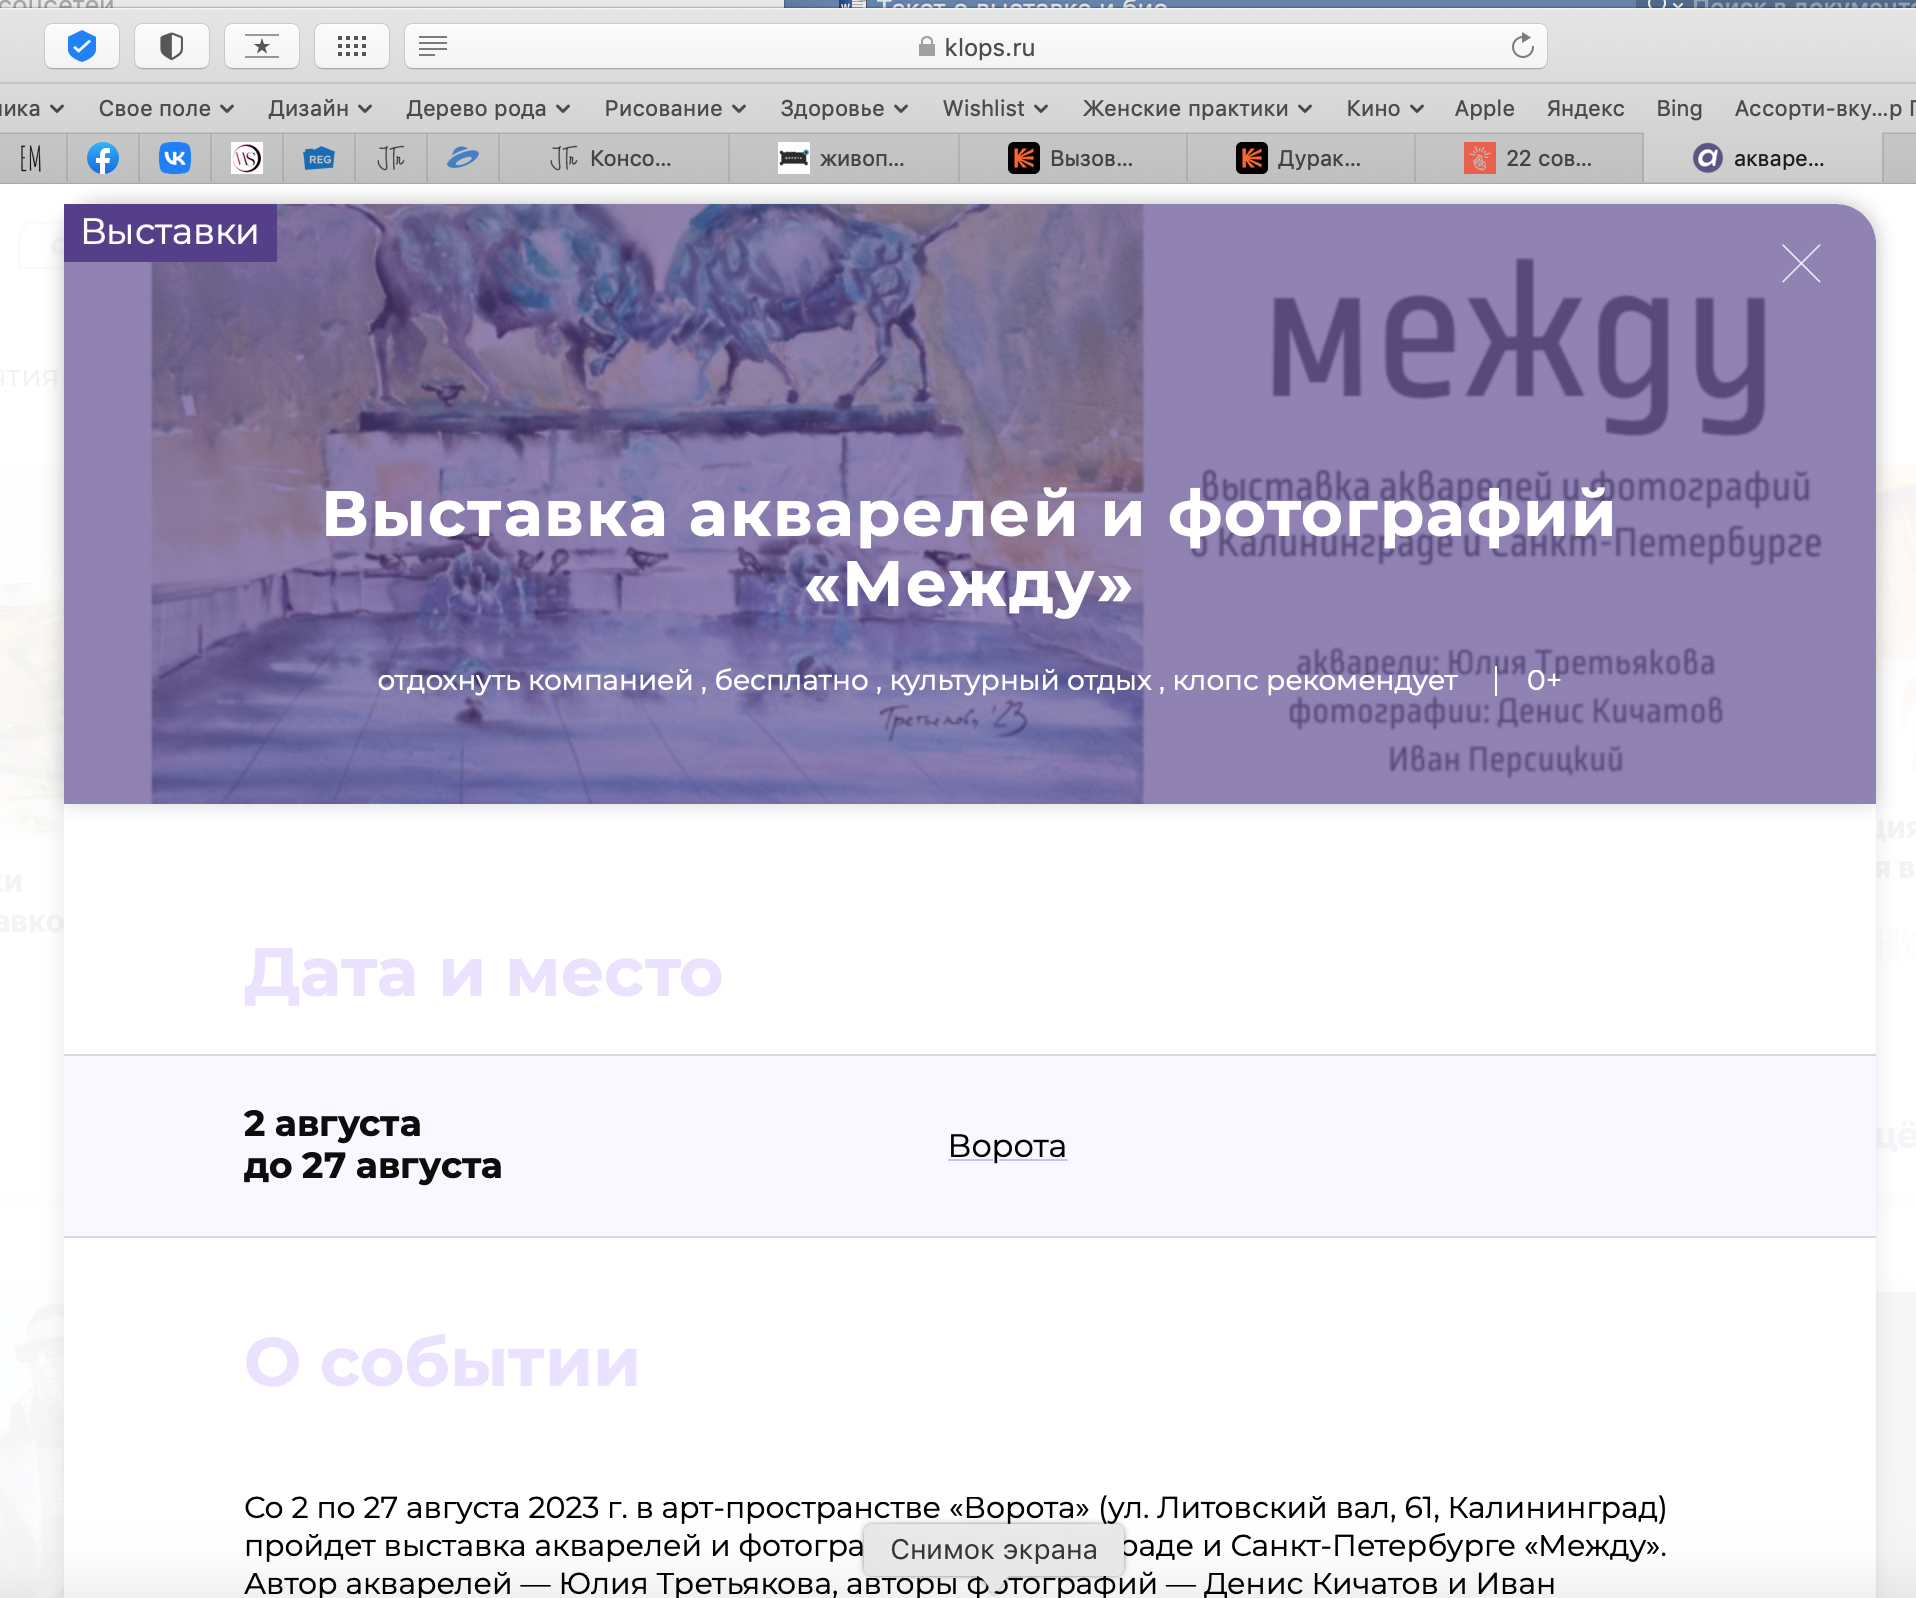Click the blue shield checkmark extension icon

point(82,46)
